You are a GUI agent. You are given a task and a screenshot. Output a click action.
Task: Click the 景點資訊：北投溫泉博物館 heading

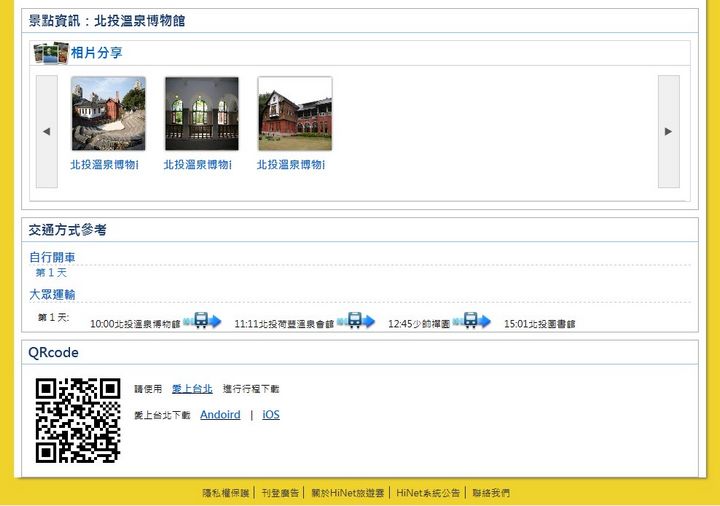(107, 21)
